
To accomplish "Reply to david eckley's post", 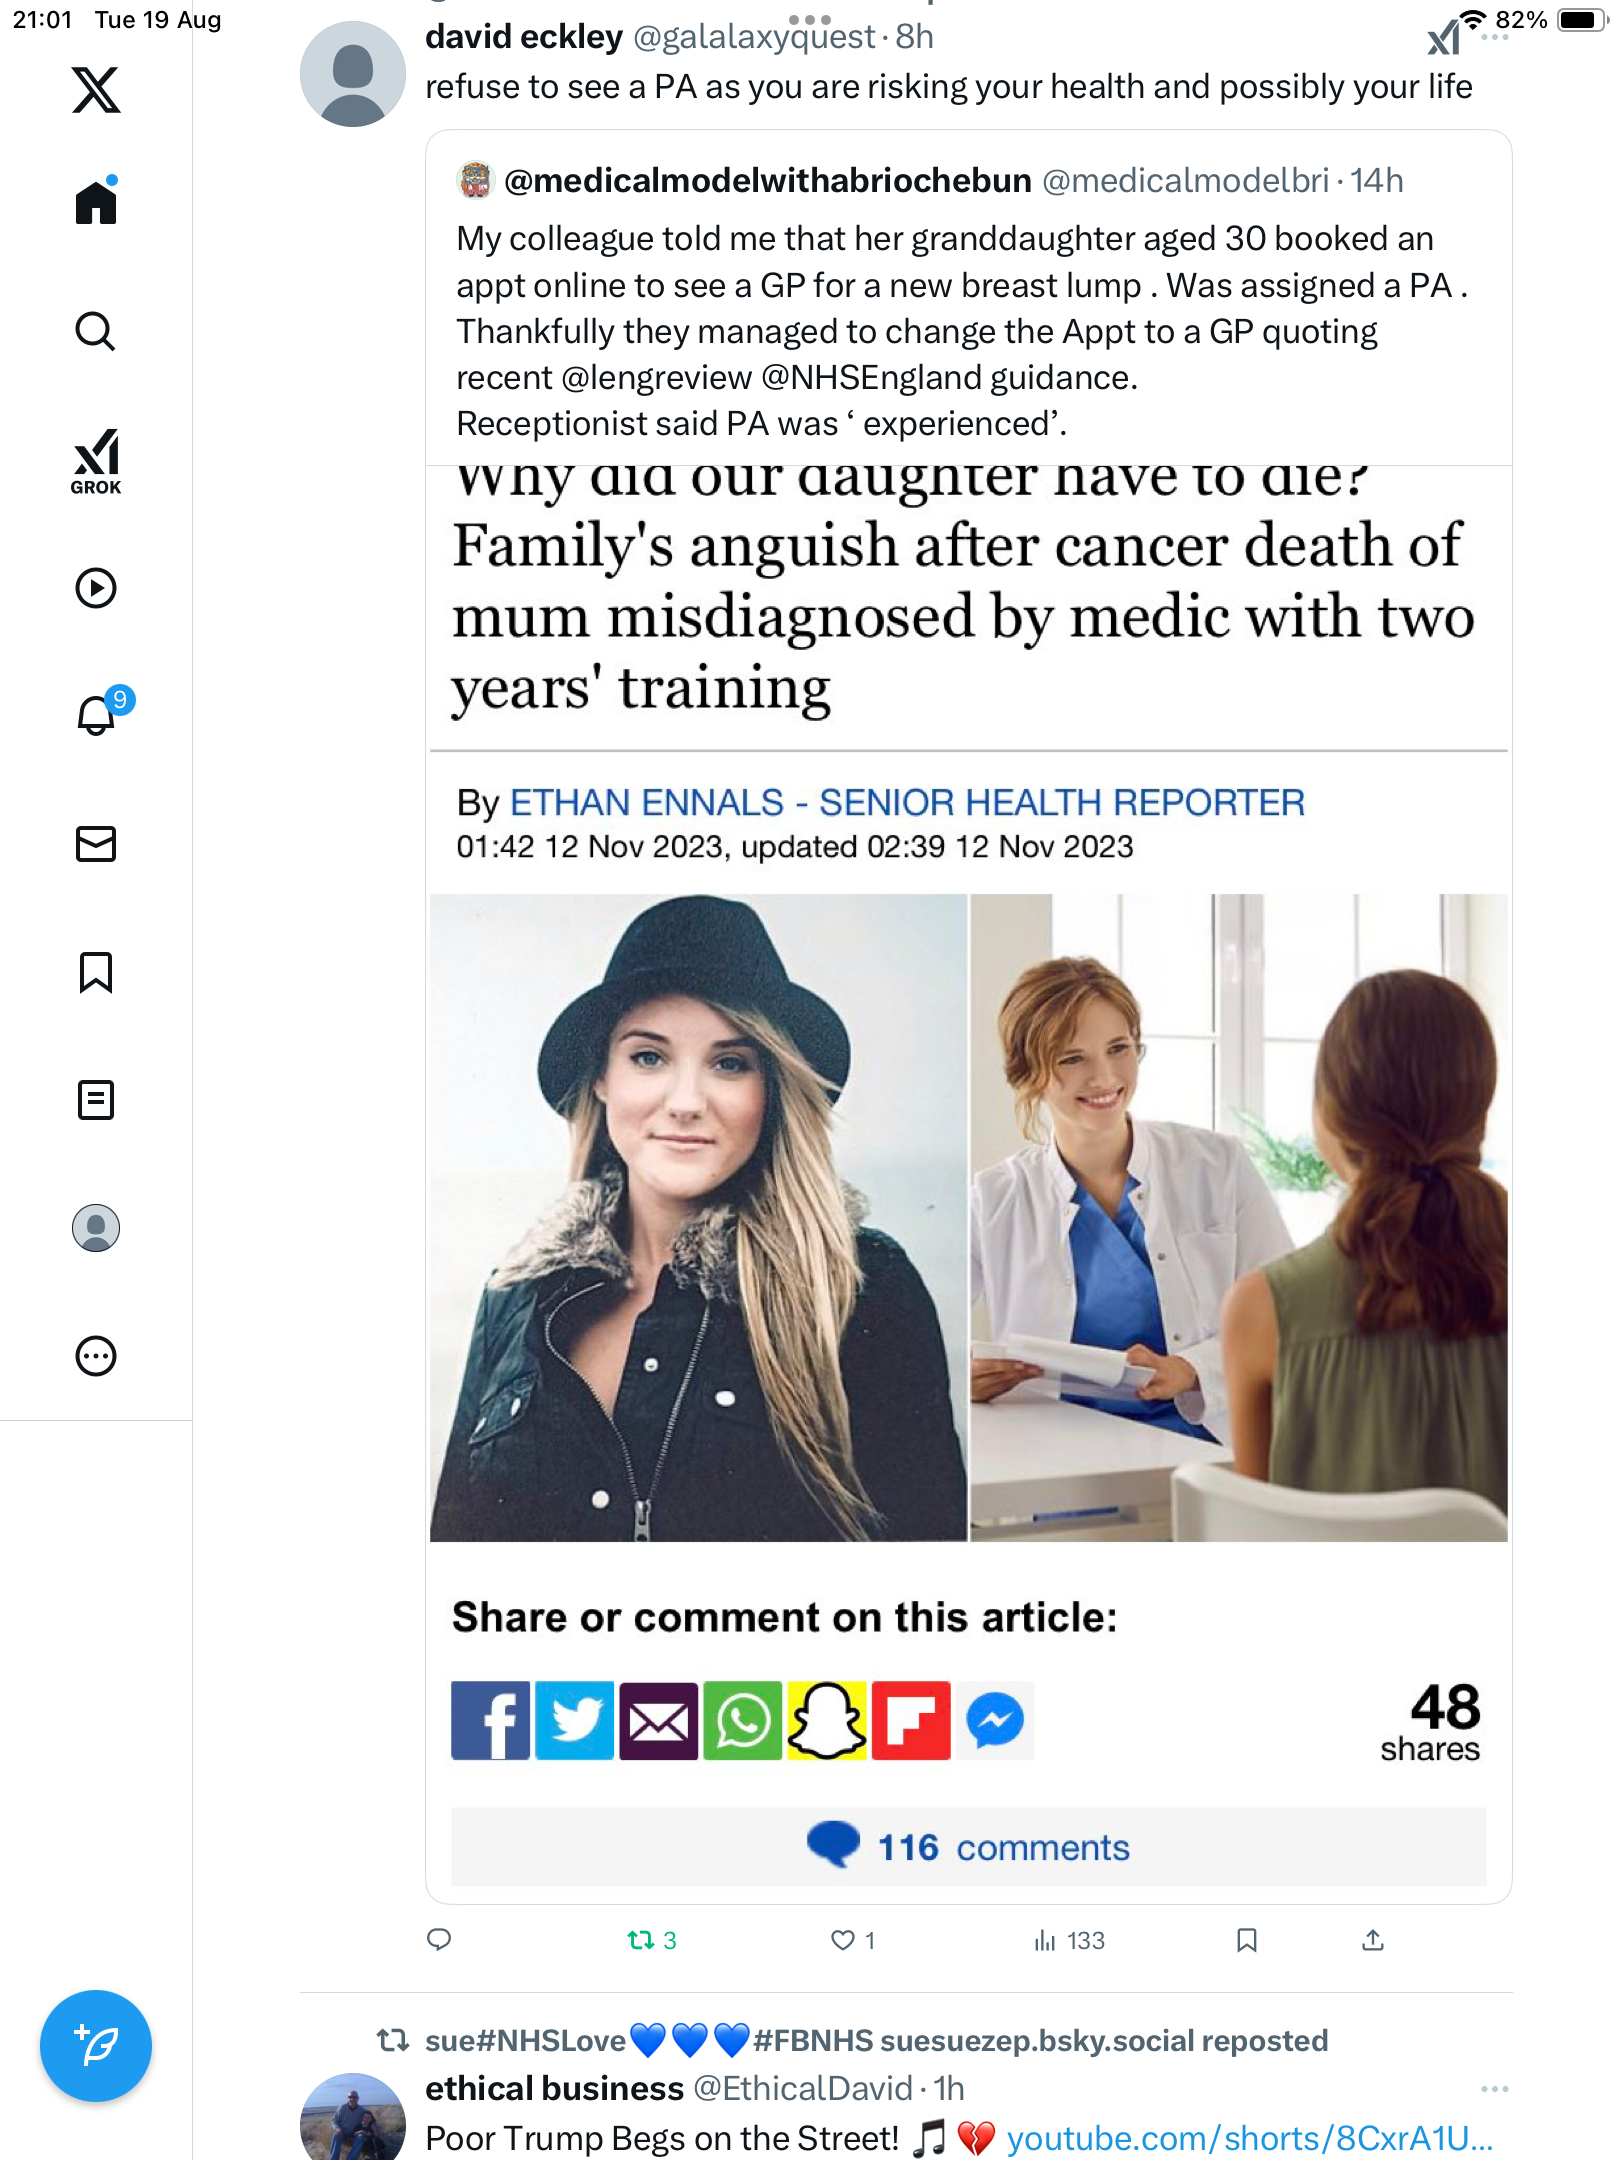I will click(x=439, y=1940).
